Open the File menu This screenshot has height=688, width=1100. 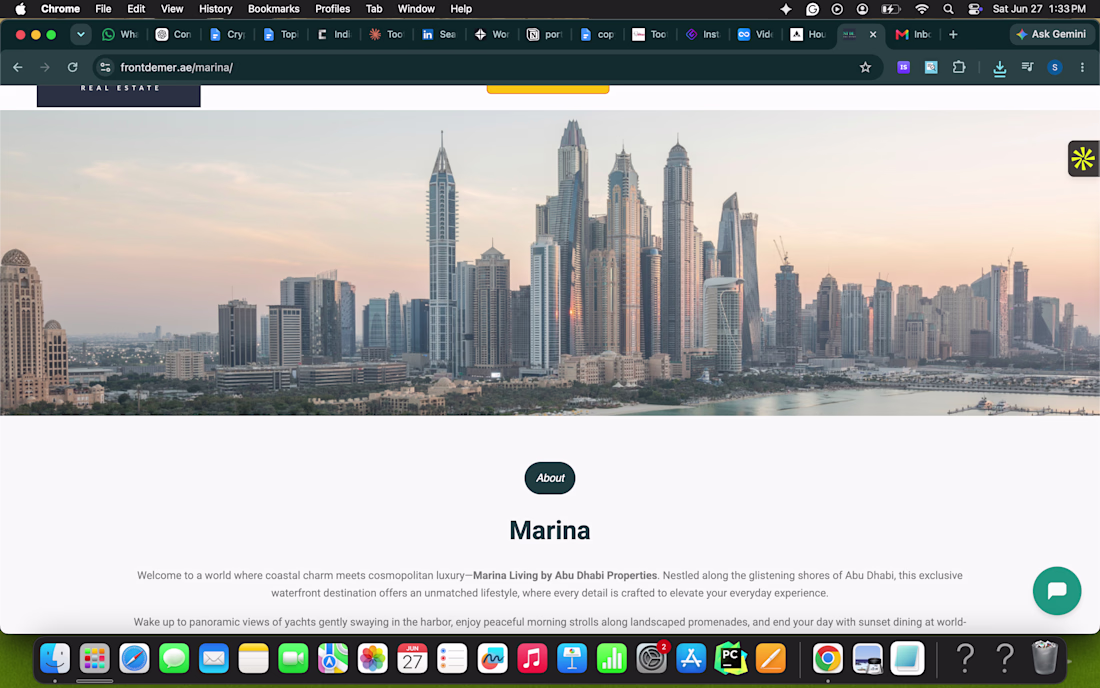[103, 9]
